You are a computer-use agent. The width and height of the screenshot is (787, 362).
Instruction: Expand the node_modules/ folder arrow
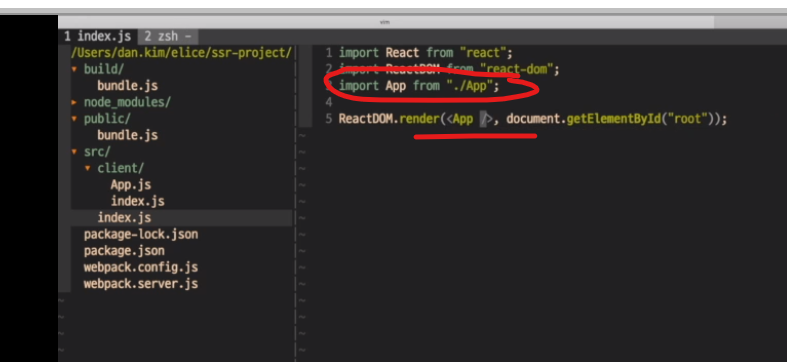tap(74, 102)
